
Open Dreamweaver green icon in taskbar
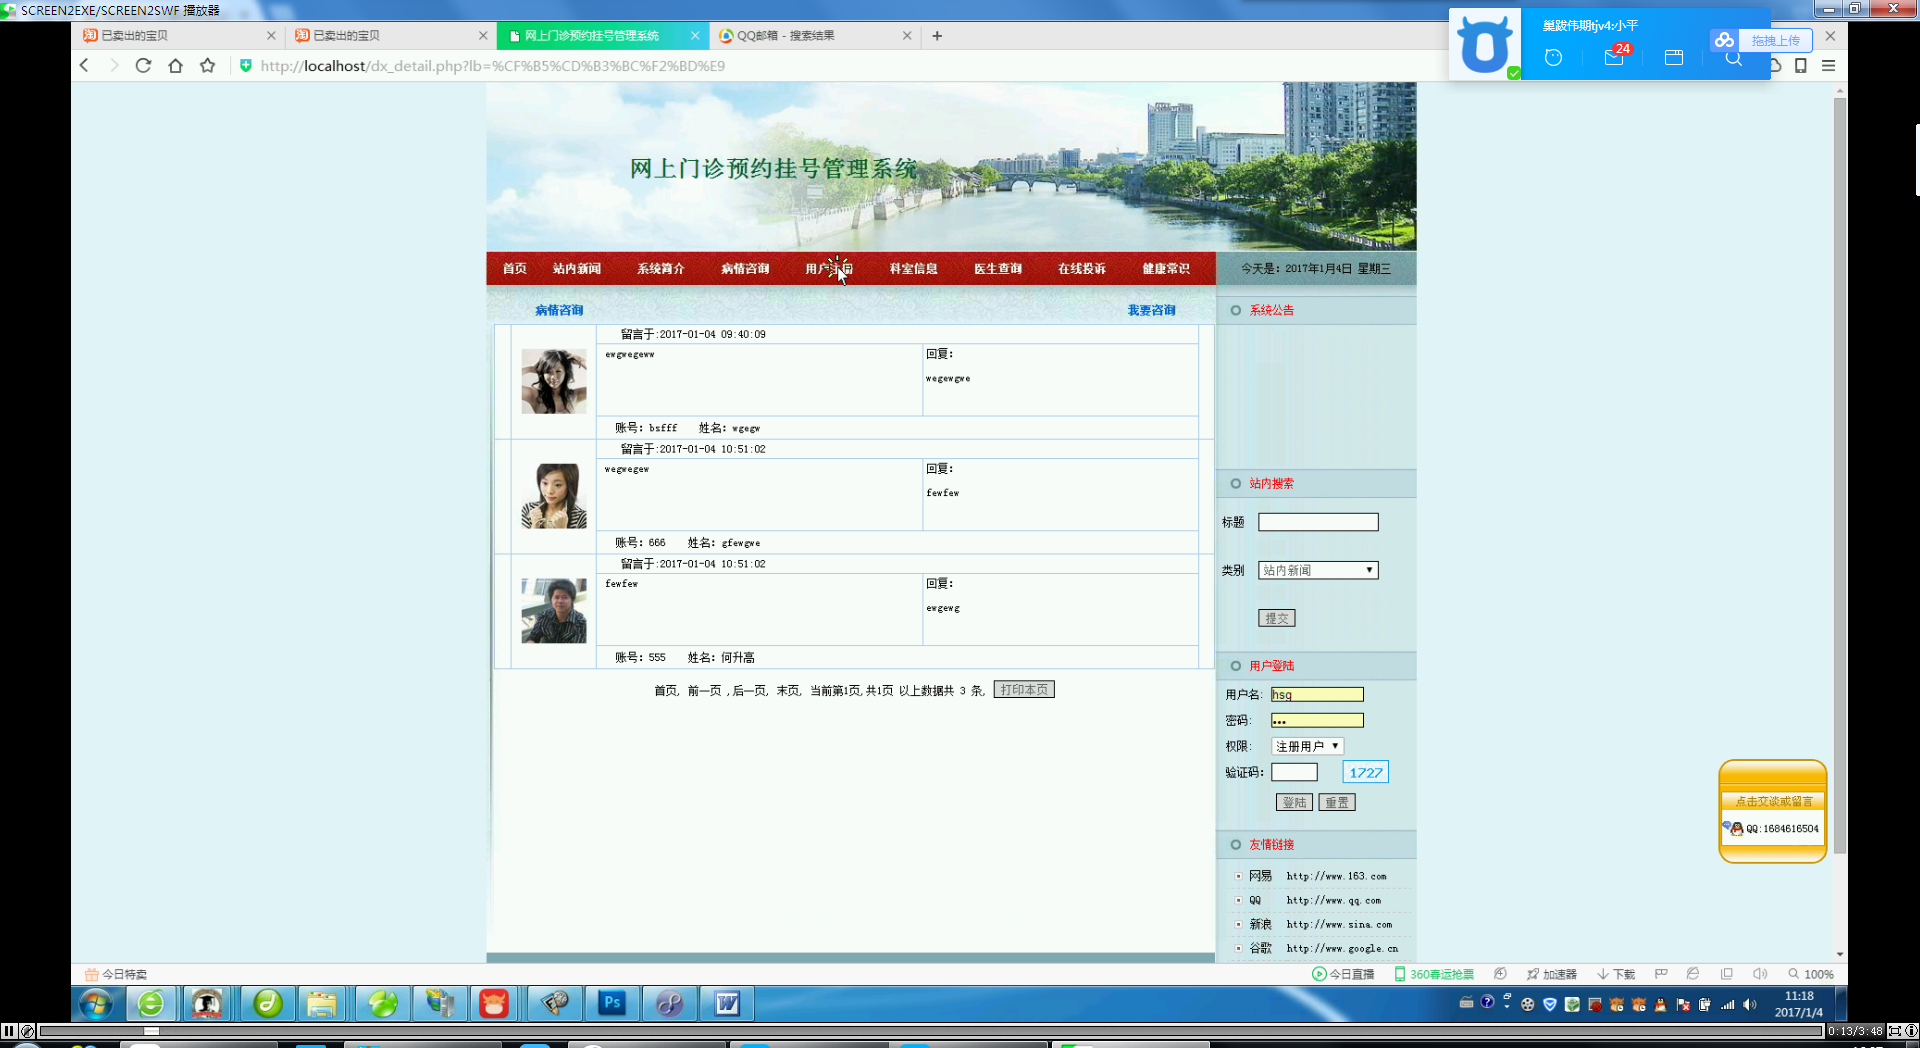[x=266, y=1003]
